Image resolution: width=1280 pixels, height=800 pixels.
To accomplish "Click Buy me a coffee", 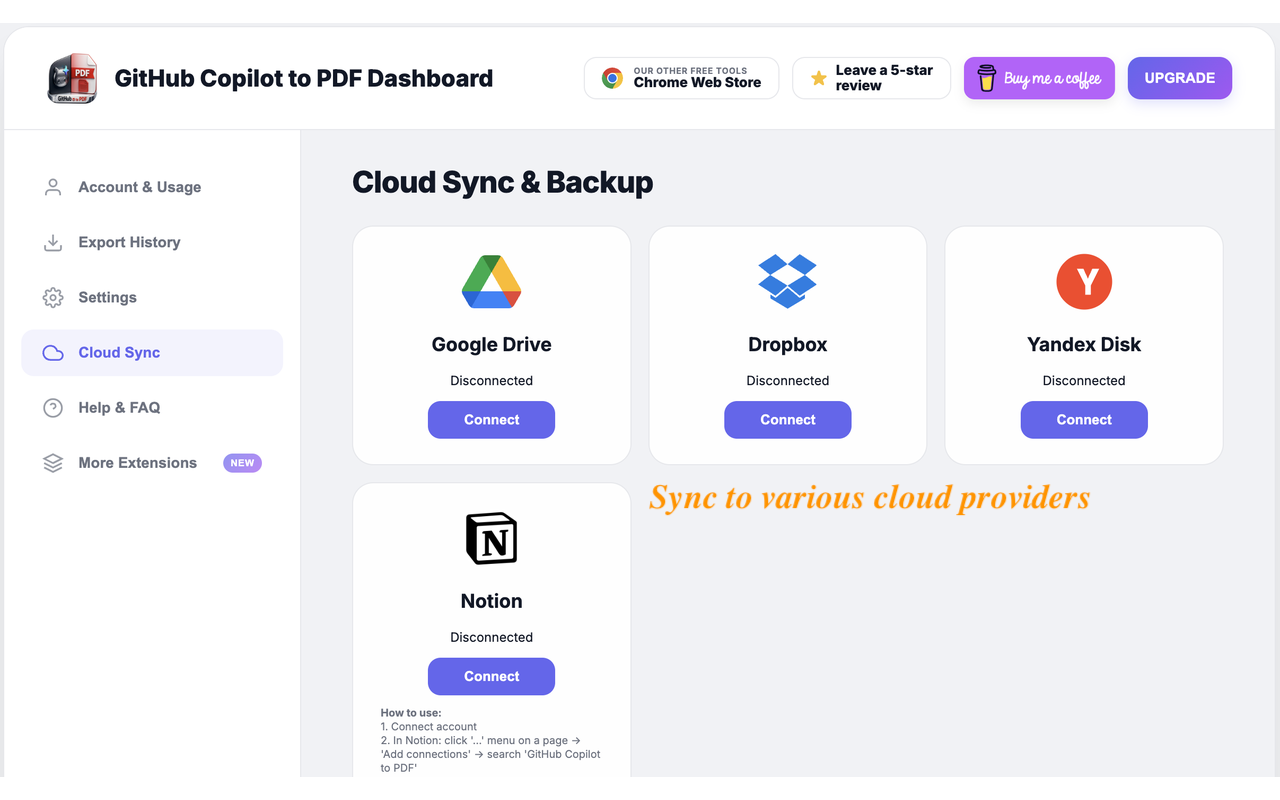I will [x=1039, y=78].
